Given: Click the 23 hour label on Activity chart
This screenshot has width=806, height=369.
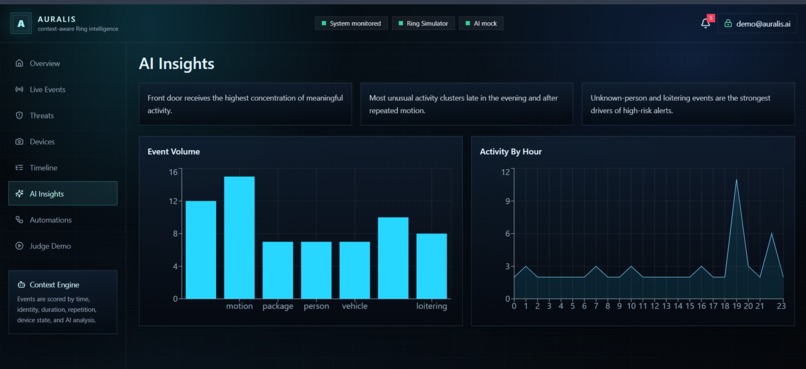Looking at the screenshot, I should point(782,306).
